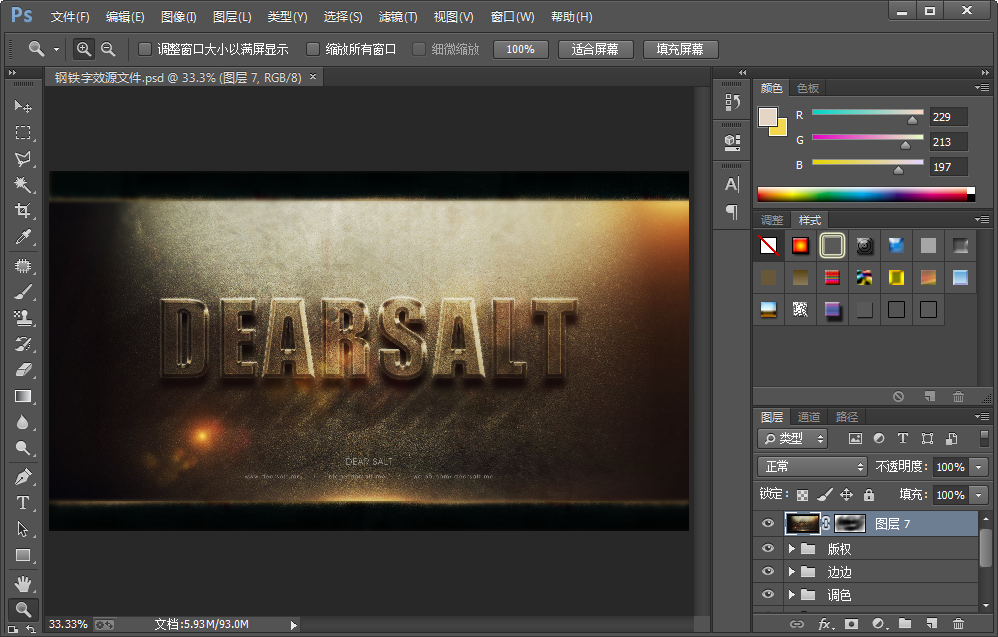Viewport: 998px width, 637px height.
Task: Expand the 版权 layer group
Action: [791, 549]
